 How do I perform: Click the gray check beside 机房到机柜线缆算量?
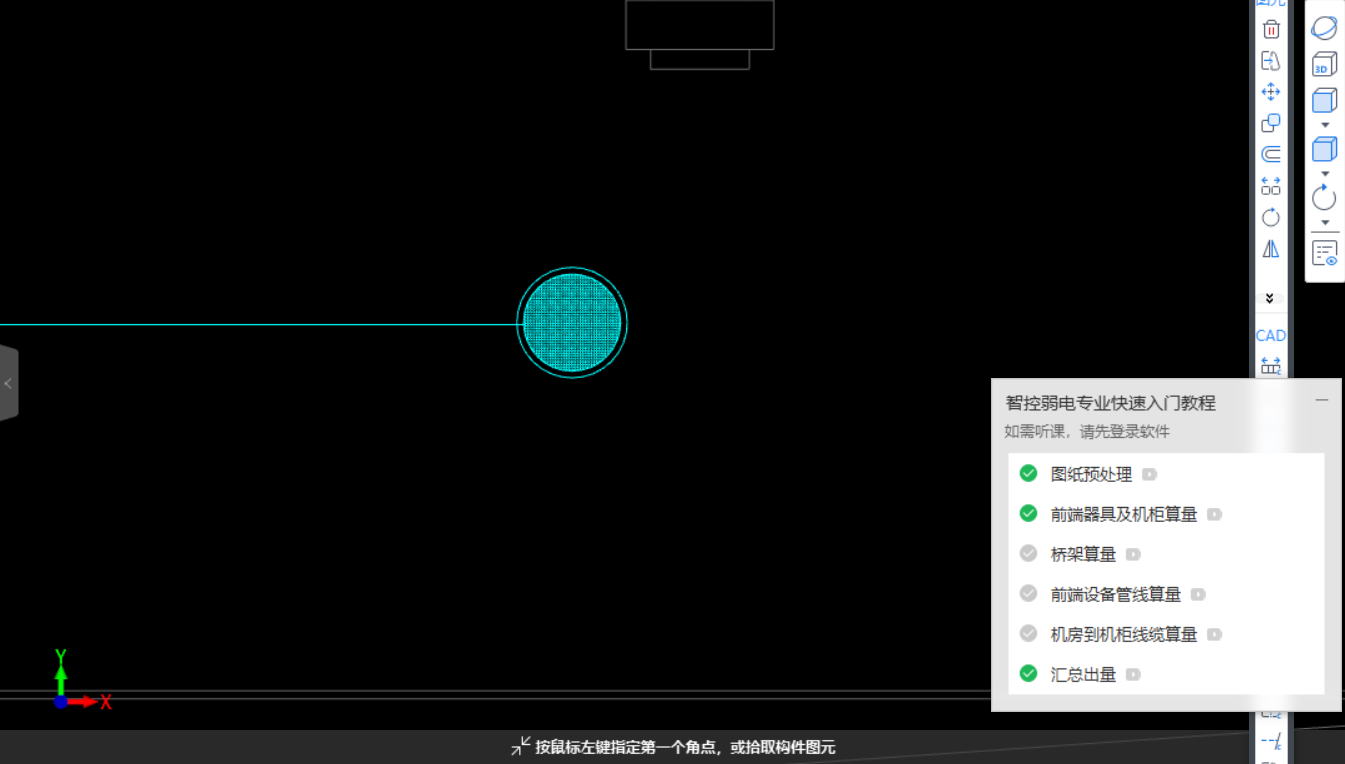coord(1028,633)
